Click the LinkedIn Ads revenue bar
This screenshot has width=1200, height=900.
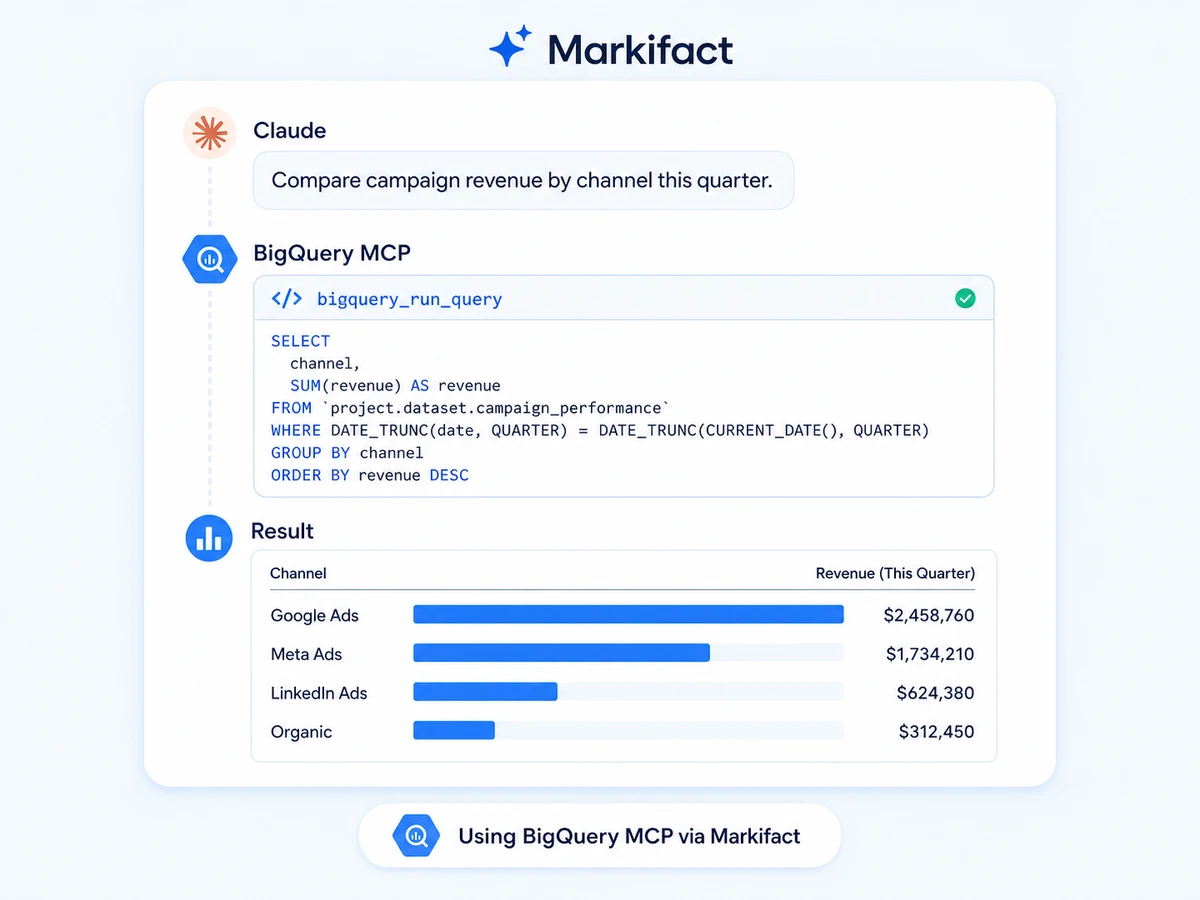pyautogui.click(x=485, y=692)
